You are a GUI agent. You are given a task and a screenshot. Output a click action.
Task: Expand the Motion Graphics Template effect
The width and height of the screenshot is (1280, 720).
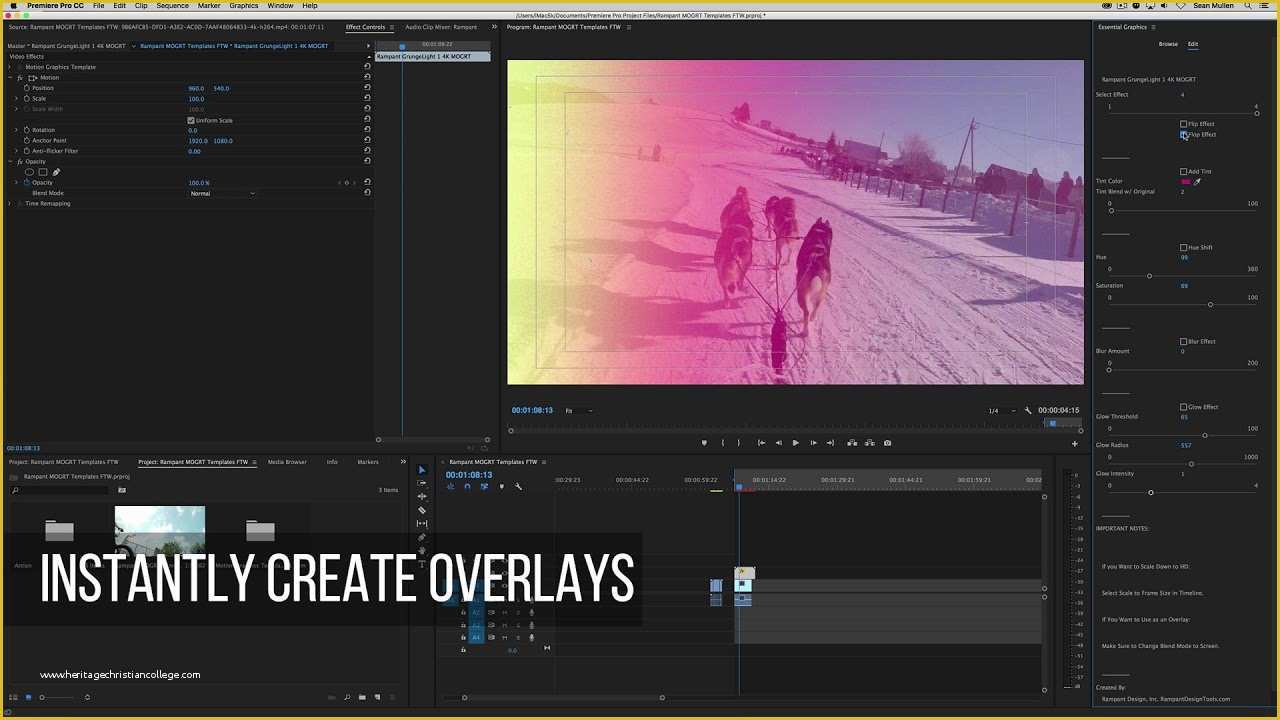pyautogui.click(x=10, y=67)
